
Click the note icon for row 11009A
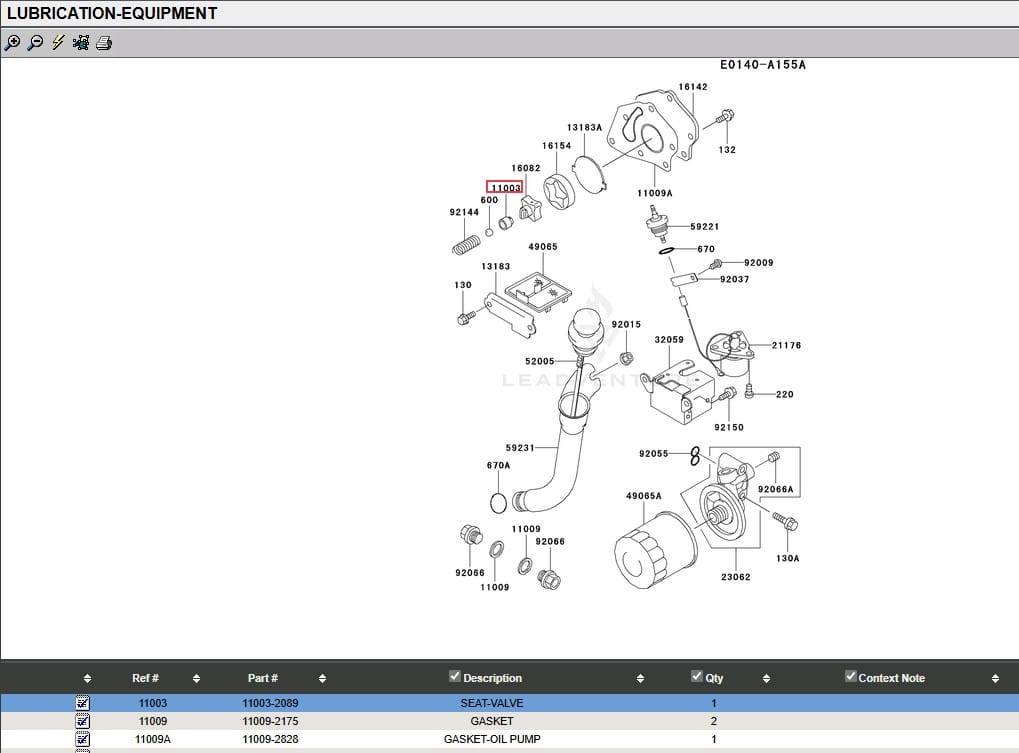[x=83, y=739]
